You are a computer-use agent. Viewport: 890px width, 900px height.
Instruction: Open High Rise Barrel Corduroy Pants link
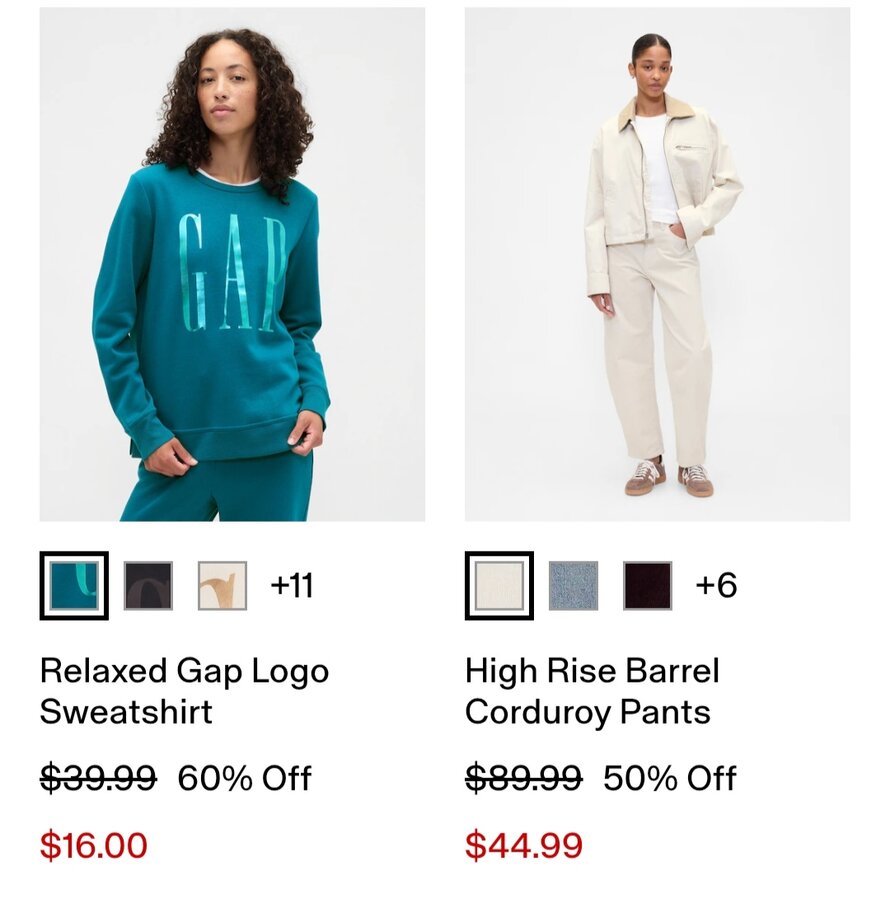click(x=592, y=691)
